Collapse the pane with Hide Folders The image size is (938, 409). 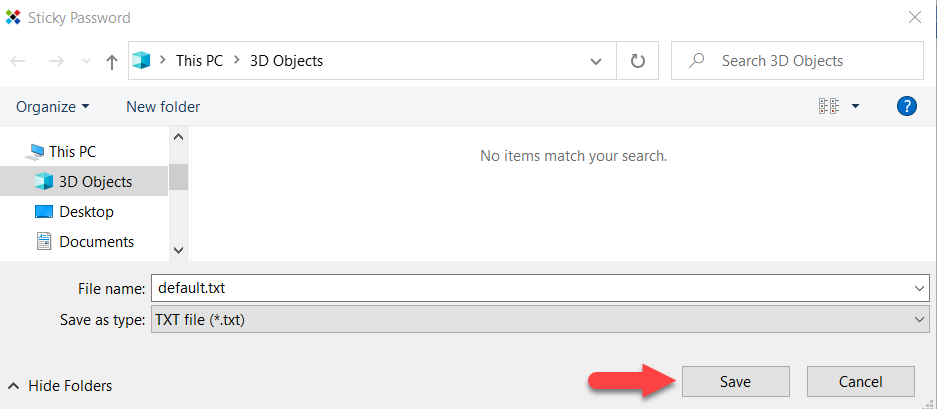(x=60, y=386)
